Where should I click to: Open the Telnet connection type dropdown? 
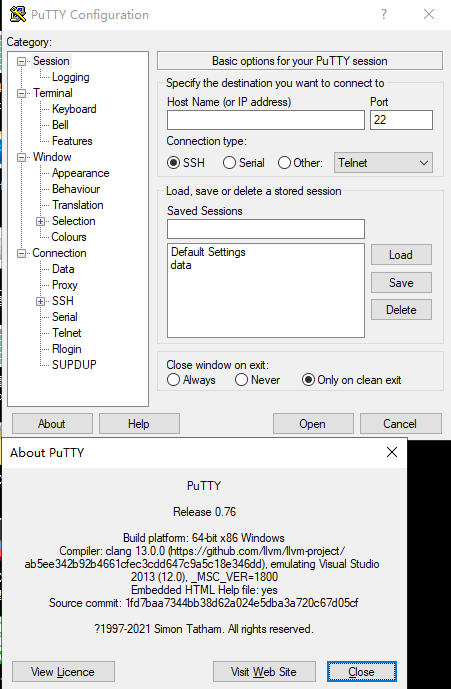tap(383, 163)
